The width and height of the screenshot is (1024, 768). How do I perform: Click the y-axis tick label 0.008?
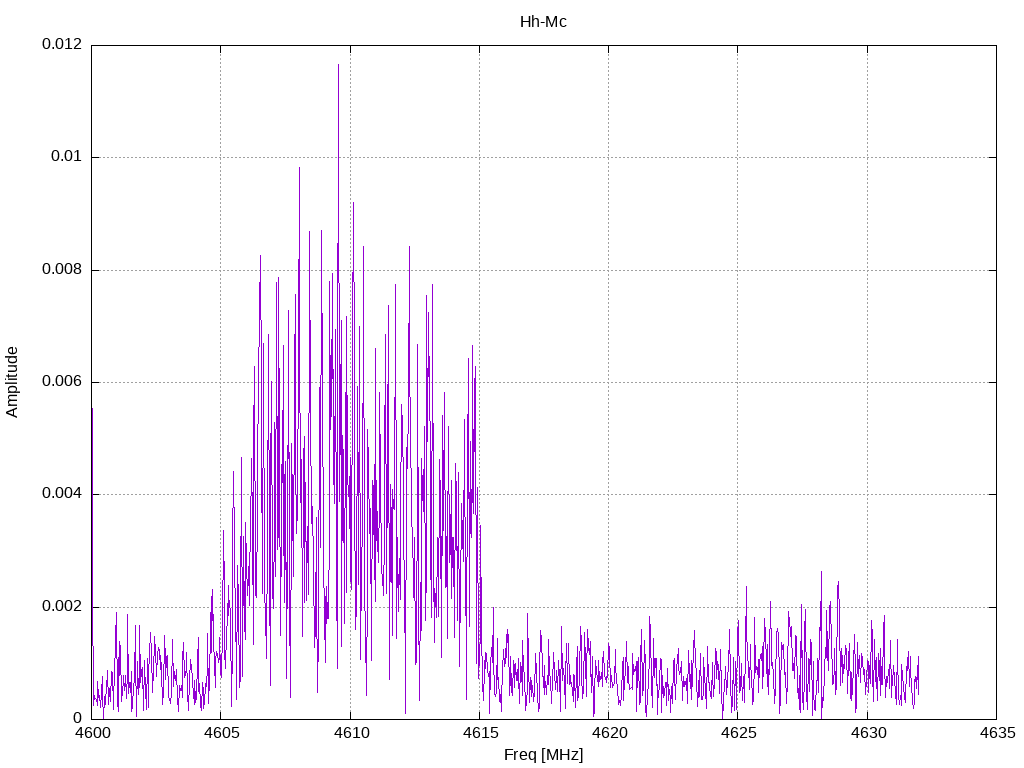(x=62, y=270)
